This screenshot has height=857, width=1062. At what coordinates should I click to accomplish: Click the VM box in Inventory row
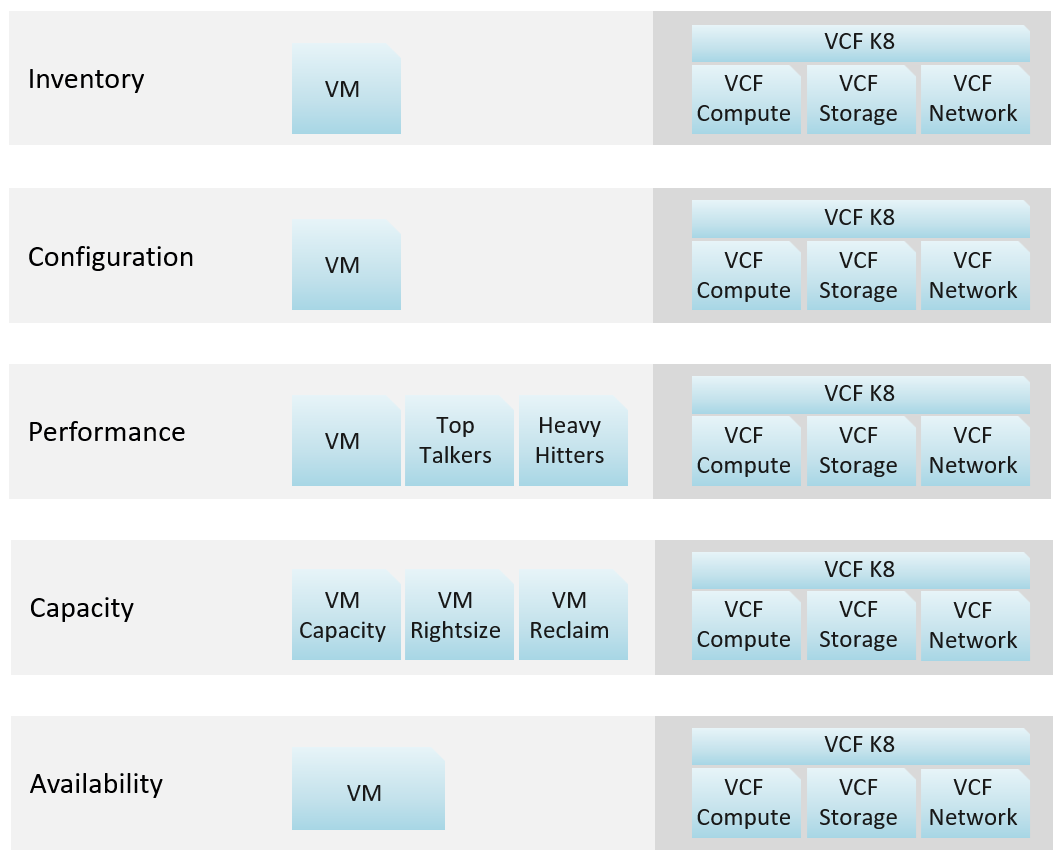tap(346, 89)
